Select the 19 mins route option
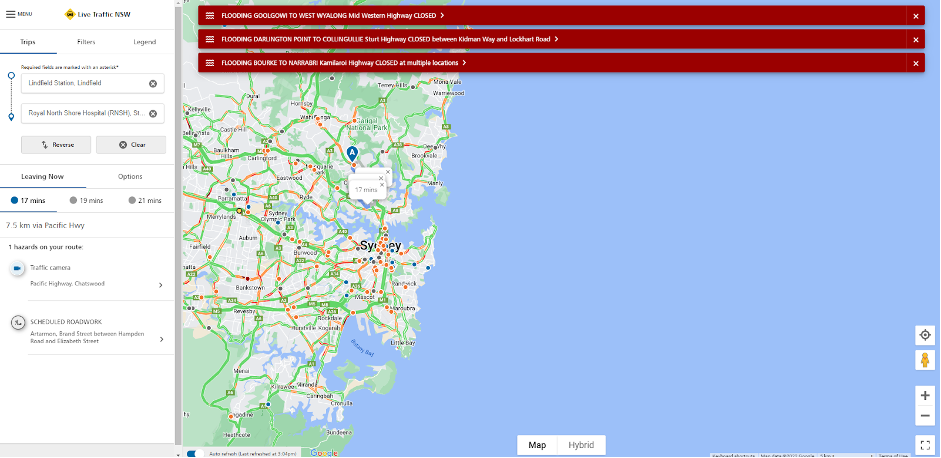The width and height of the screenshot is (941, 458). point(86,200)
